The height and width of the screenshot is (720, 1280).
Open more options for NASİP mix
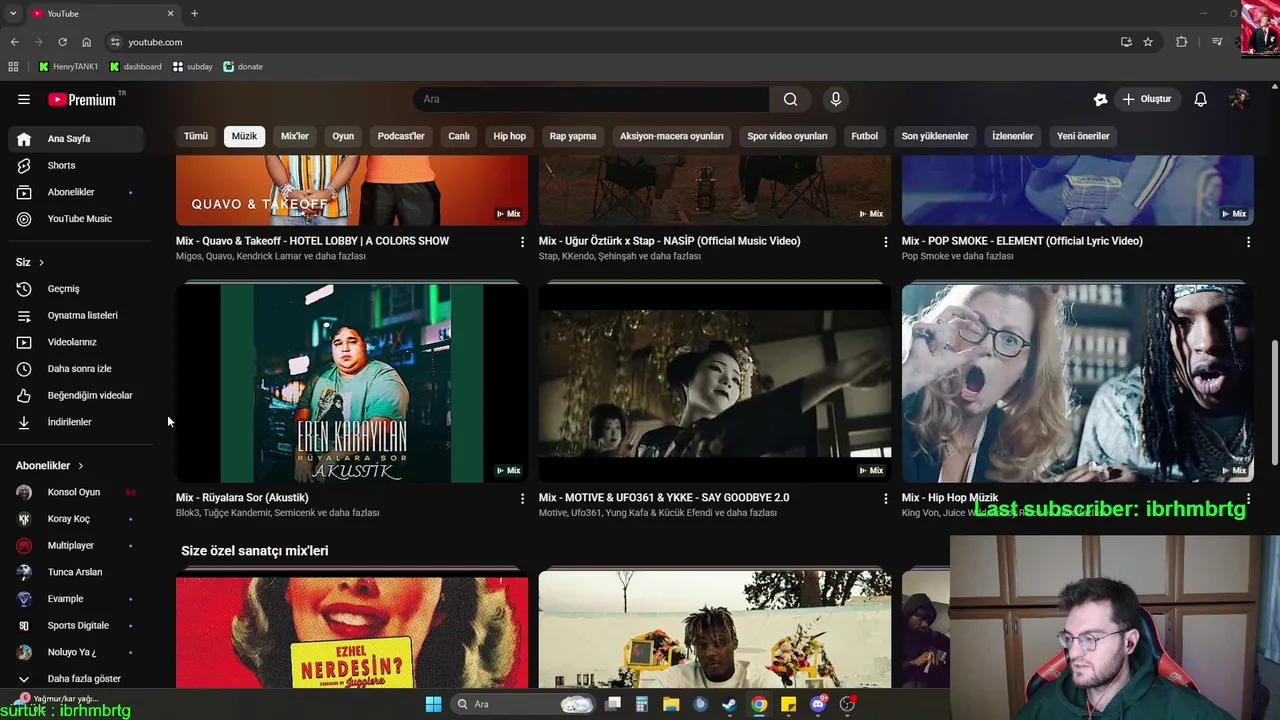point(885,242)
